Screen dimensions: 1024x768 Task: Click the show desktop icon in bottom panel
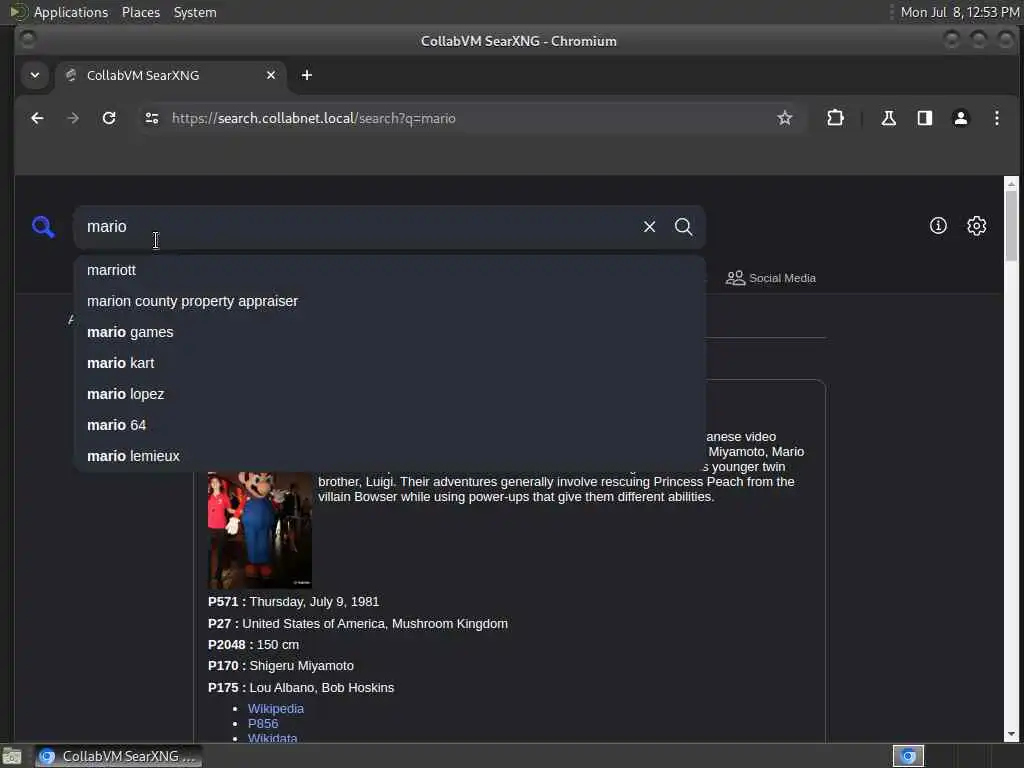[12, 757]
